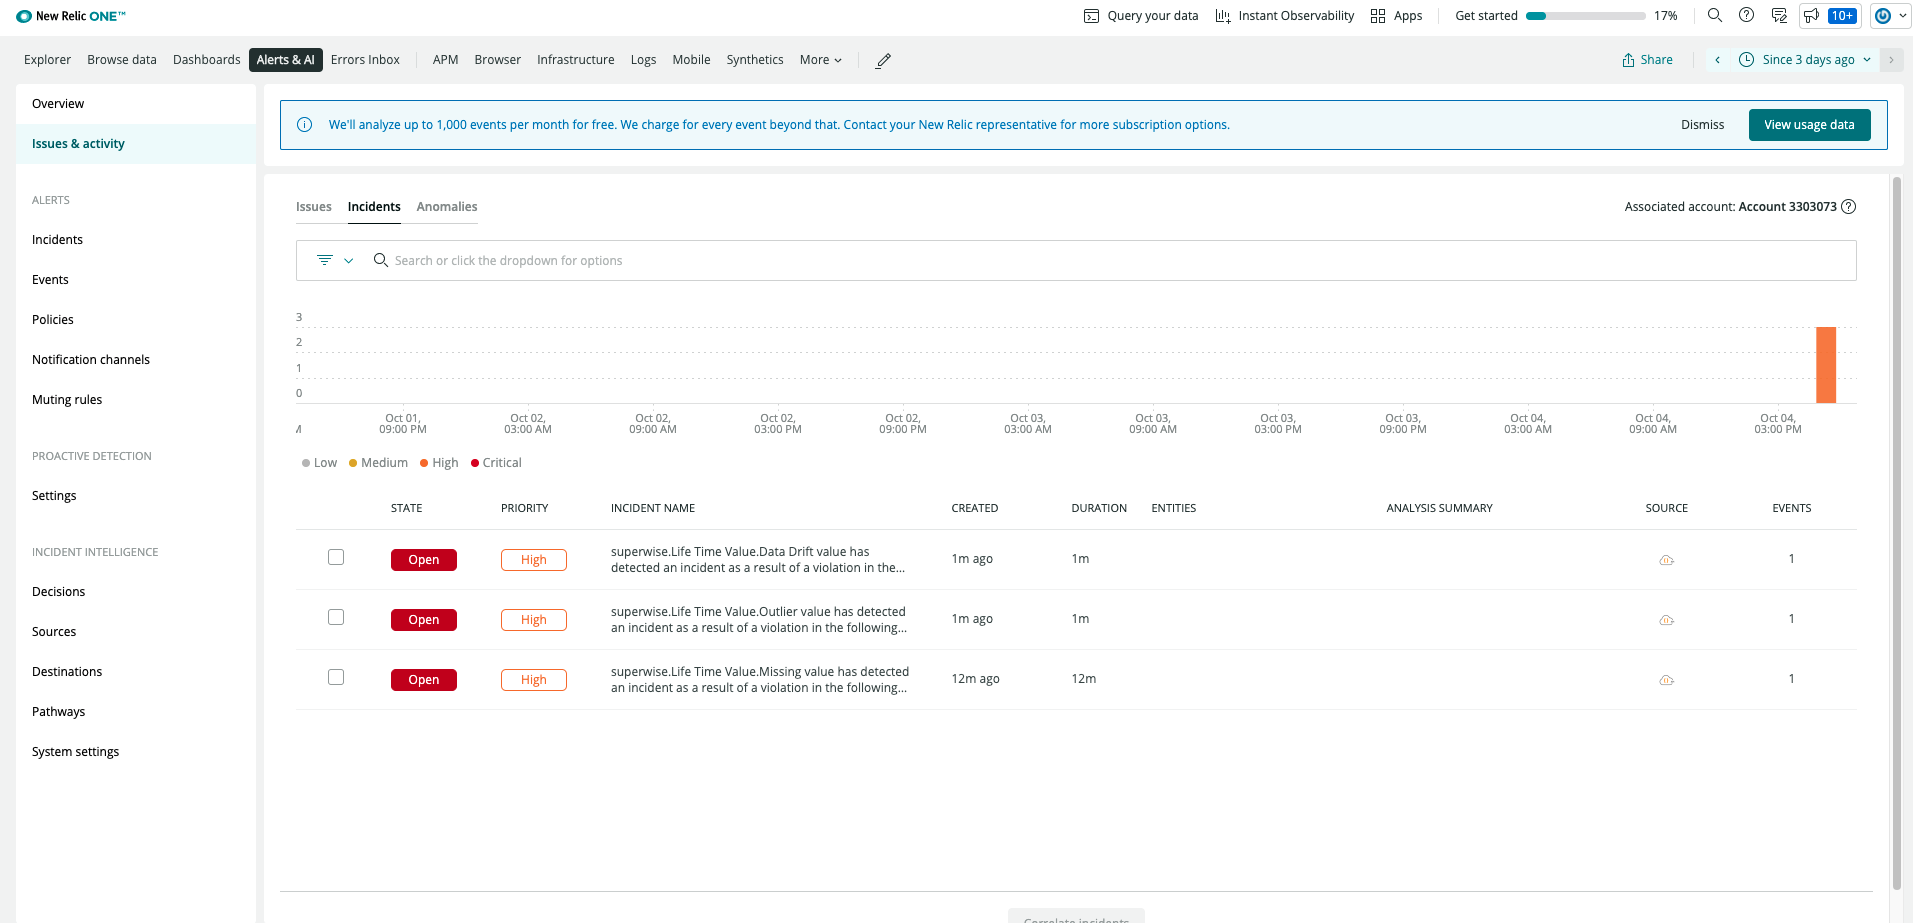Open the help question mark icon
1913x923 pixels.
(1747, 15)
